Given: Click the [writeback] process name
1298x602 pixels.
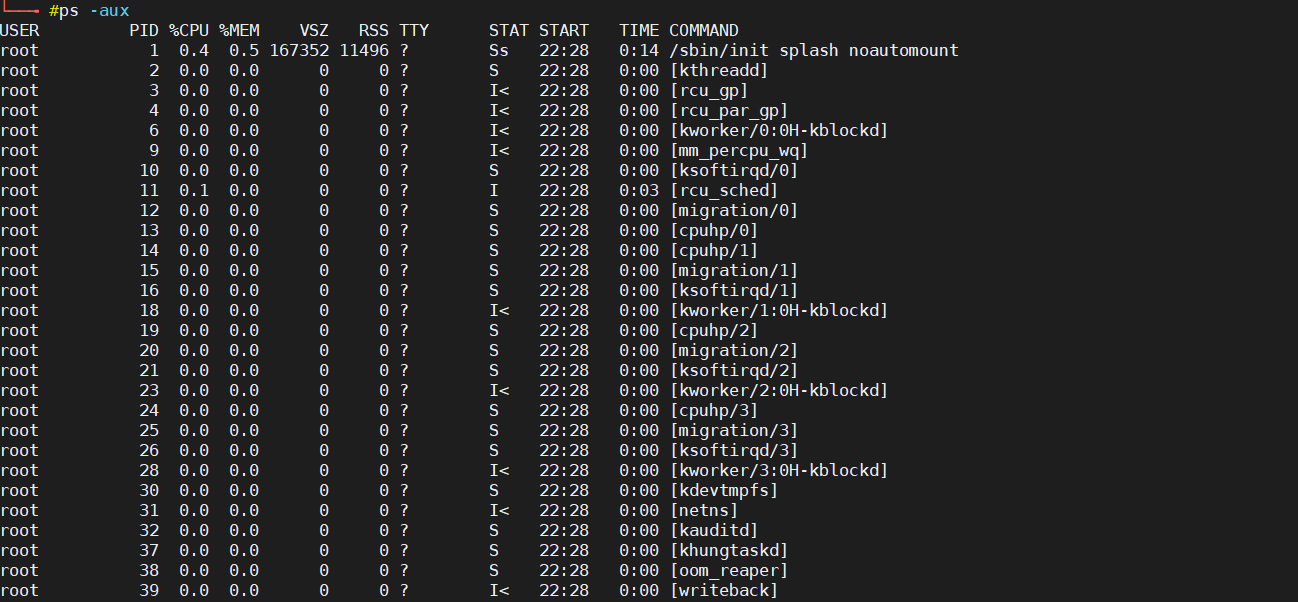Looking at the screenshot, I should (723, 590).
